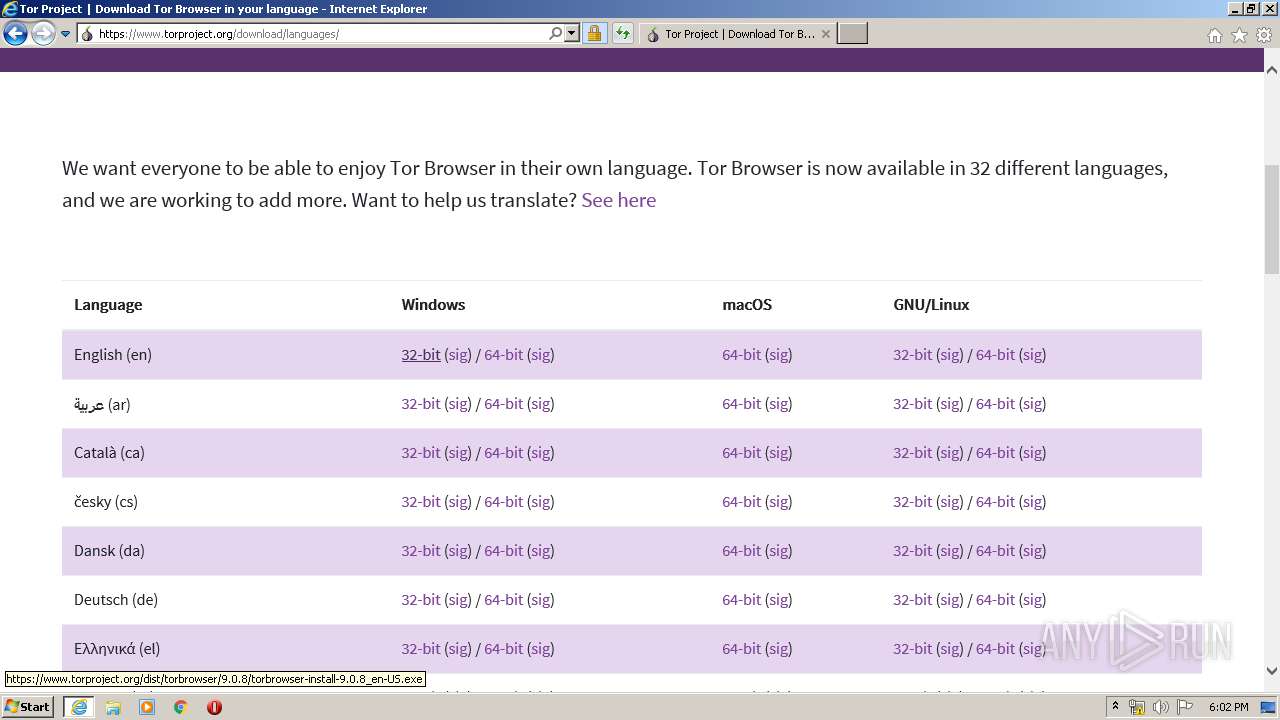This screenshot has height=720, width=1280.
Task: Download English Windows 64-bit installer
Action: (503, 354)
